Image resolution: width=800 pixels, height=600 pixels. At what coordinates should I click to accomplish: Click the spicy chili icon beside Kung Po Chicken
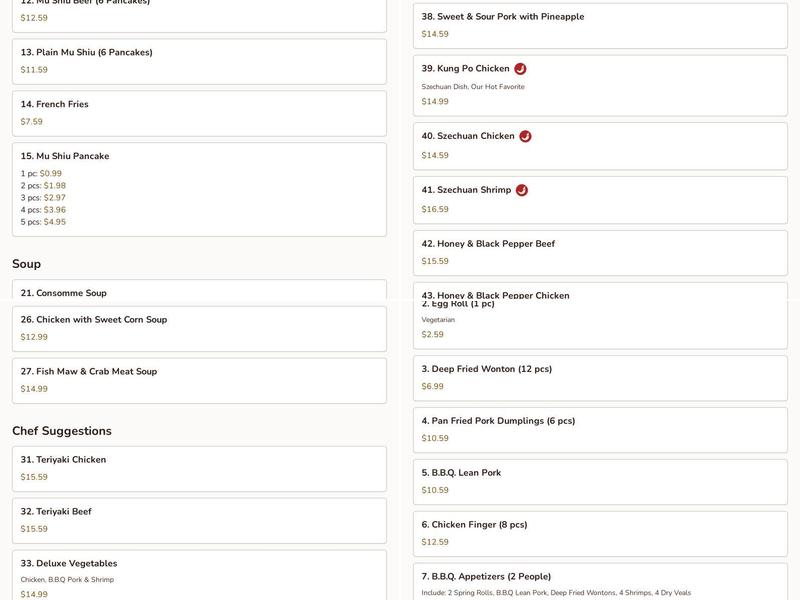click(x=520, y=69)
